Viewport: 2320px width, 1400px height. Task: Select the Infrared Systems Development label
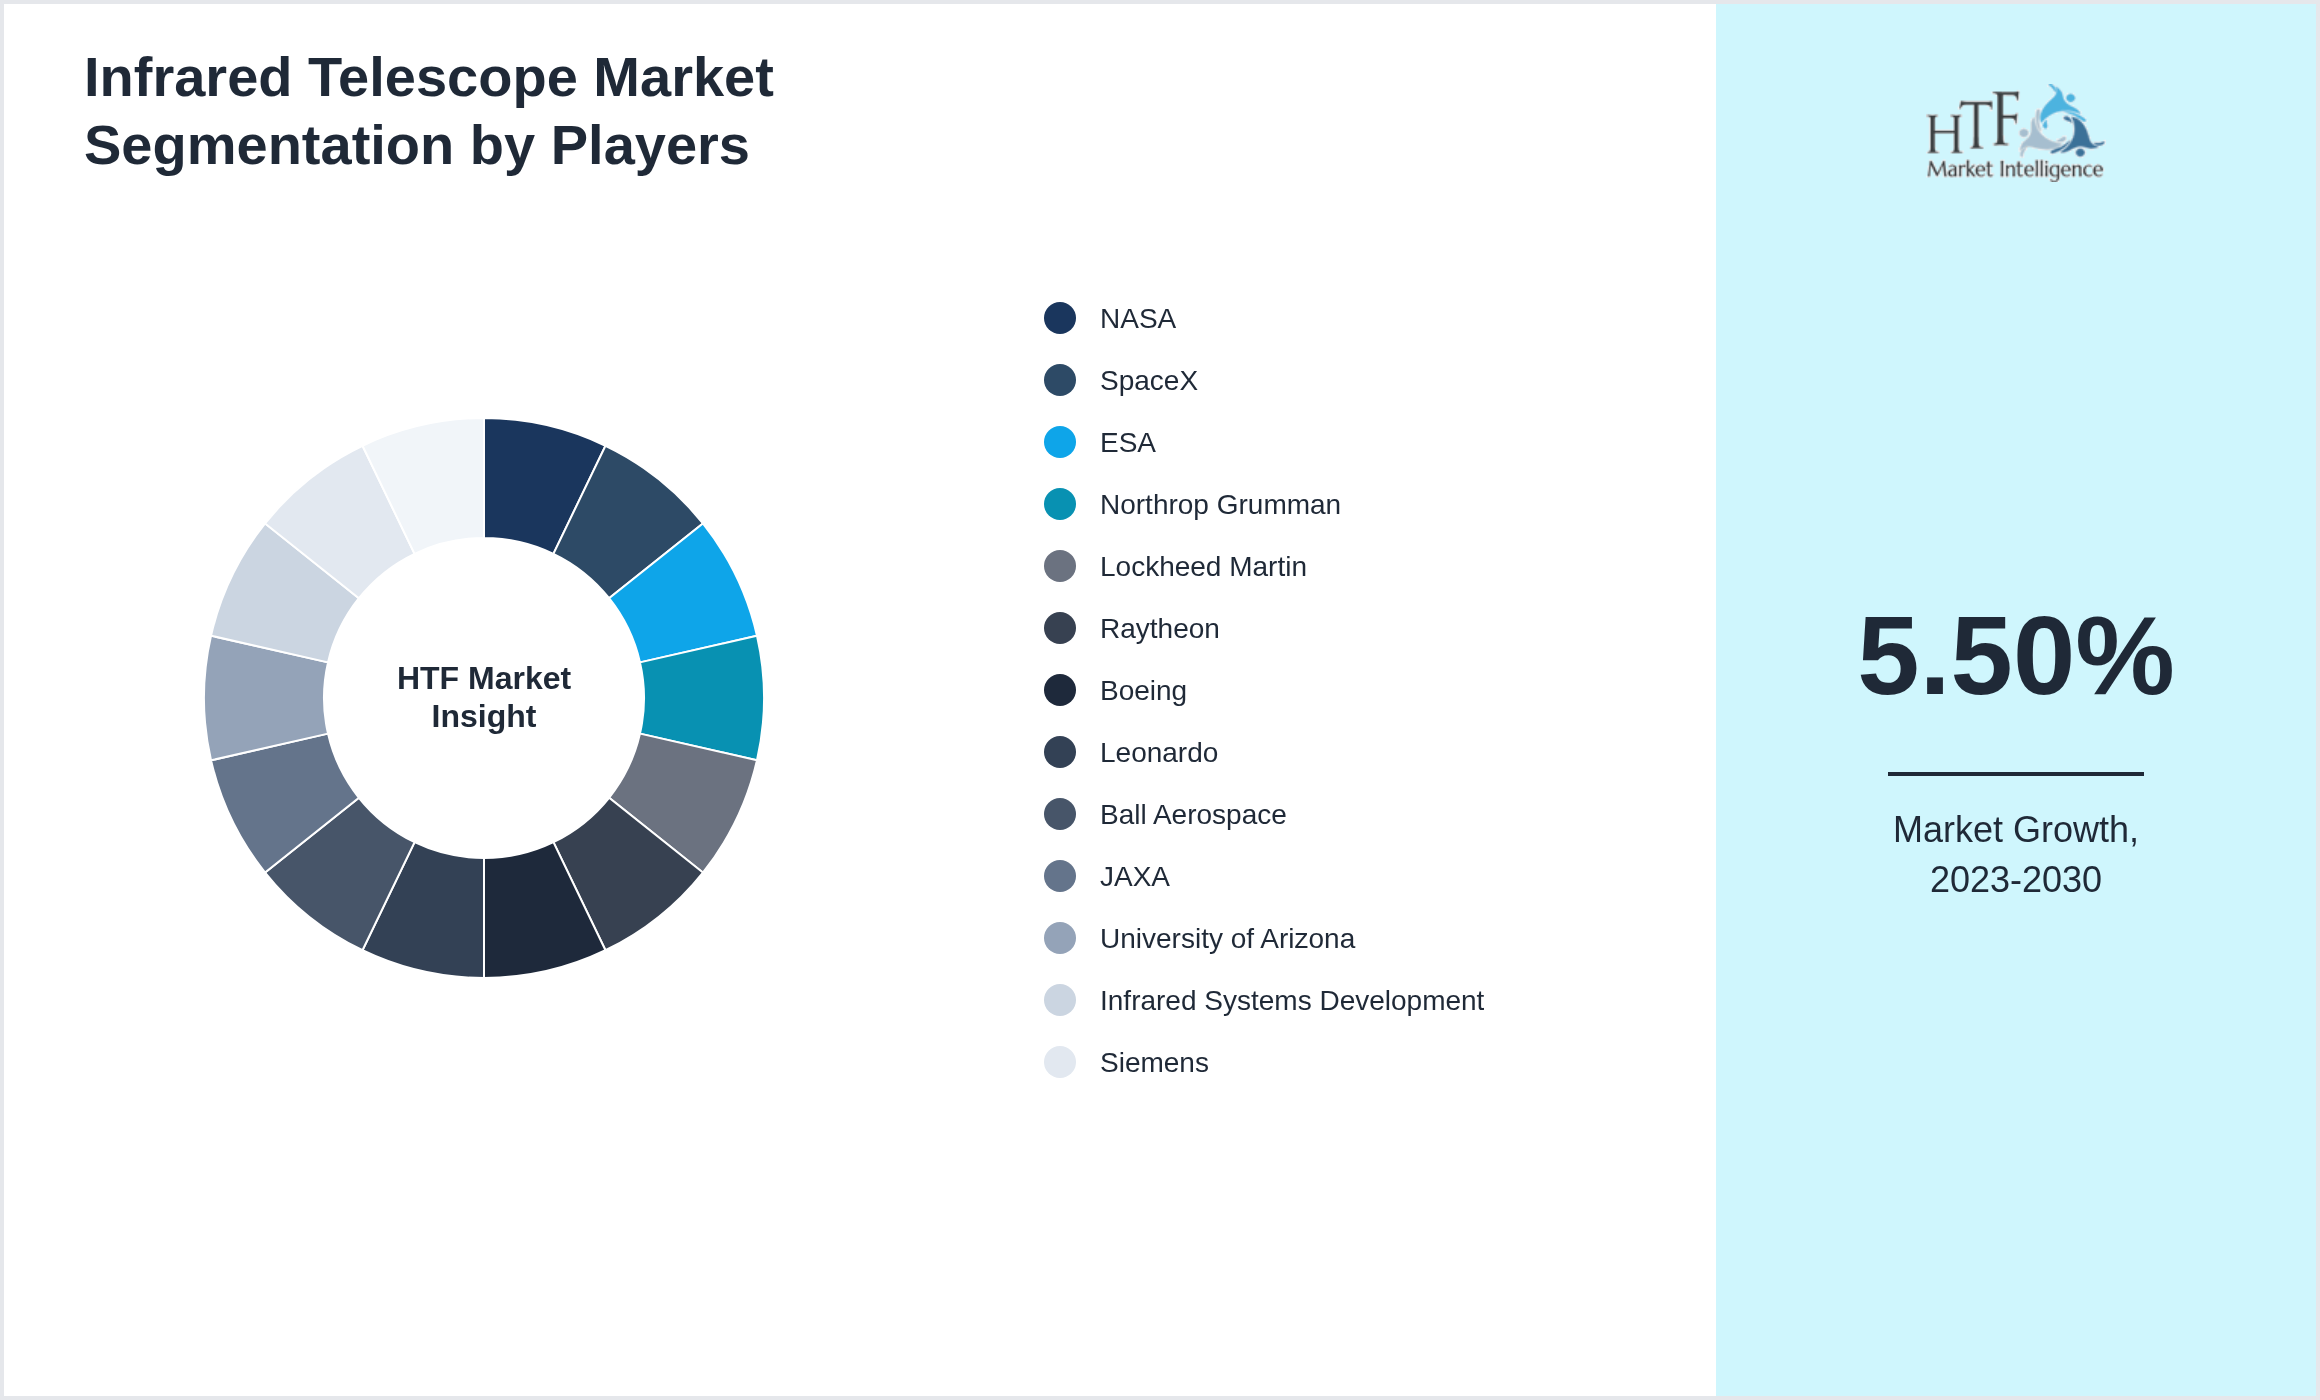coord(1292,1001)
